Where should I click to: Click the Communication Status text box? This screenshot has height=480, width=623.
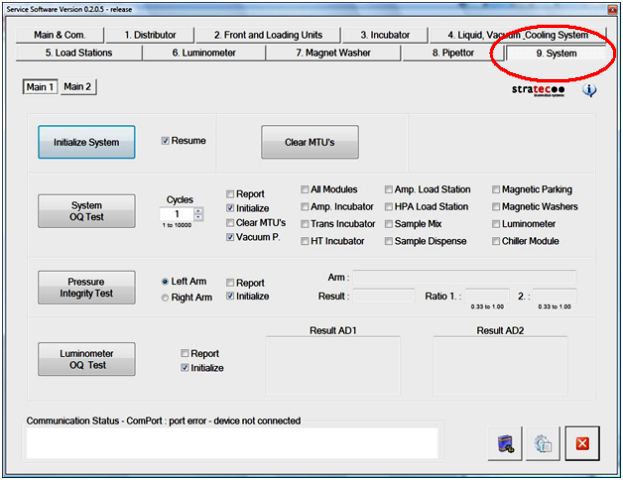tap(232, 443)
